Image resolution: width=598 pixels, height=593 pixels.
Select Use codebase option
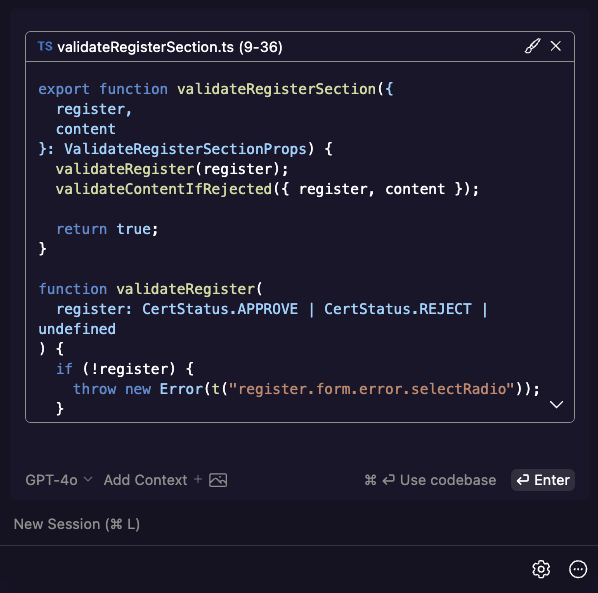pyautogui.click(x=430, y=480)
